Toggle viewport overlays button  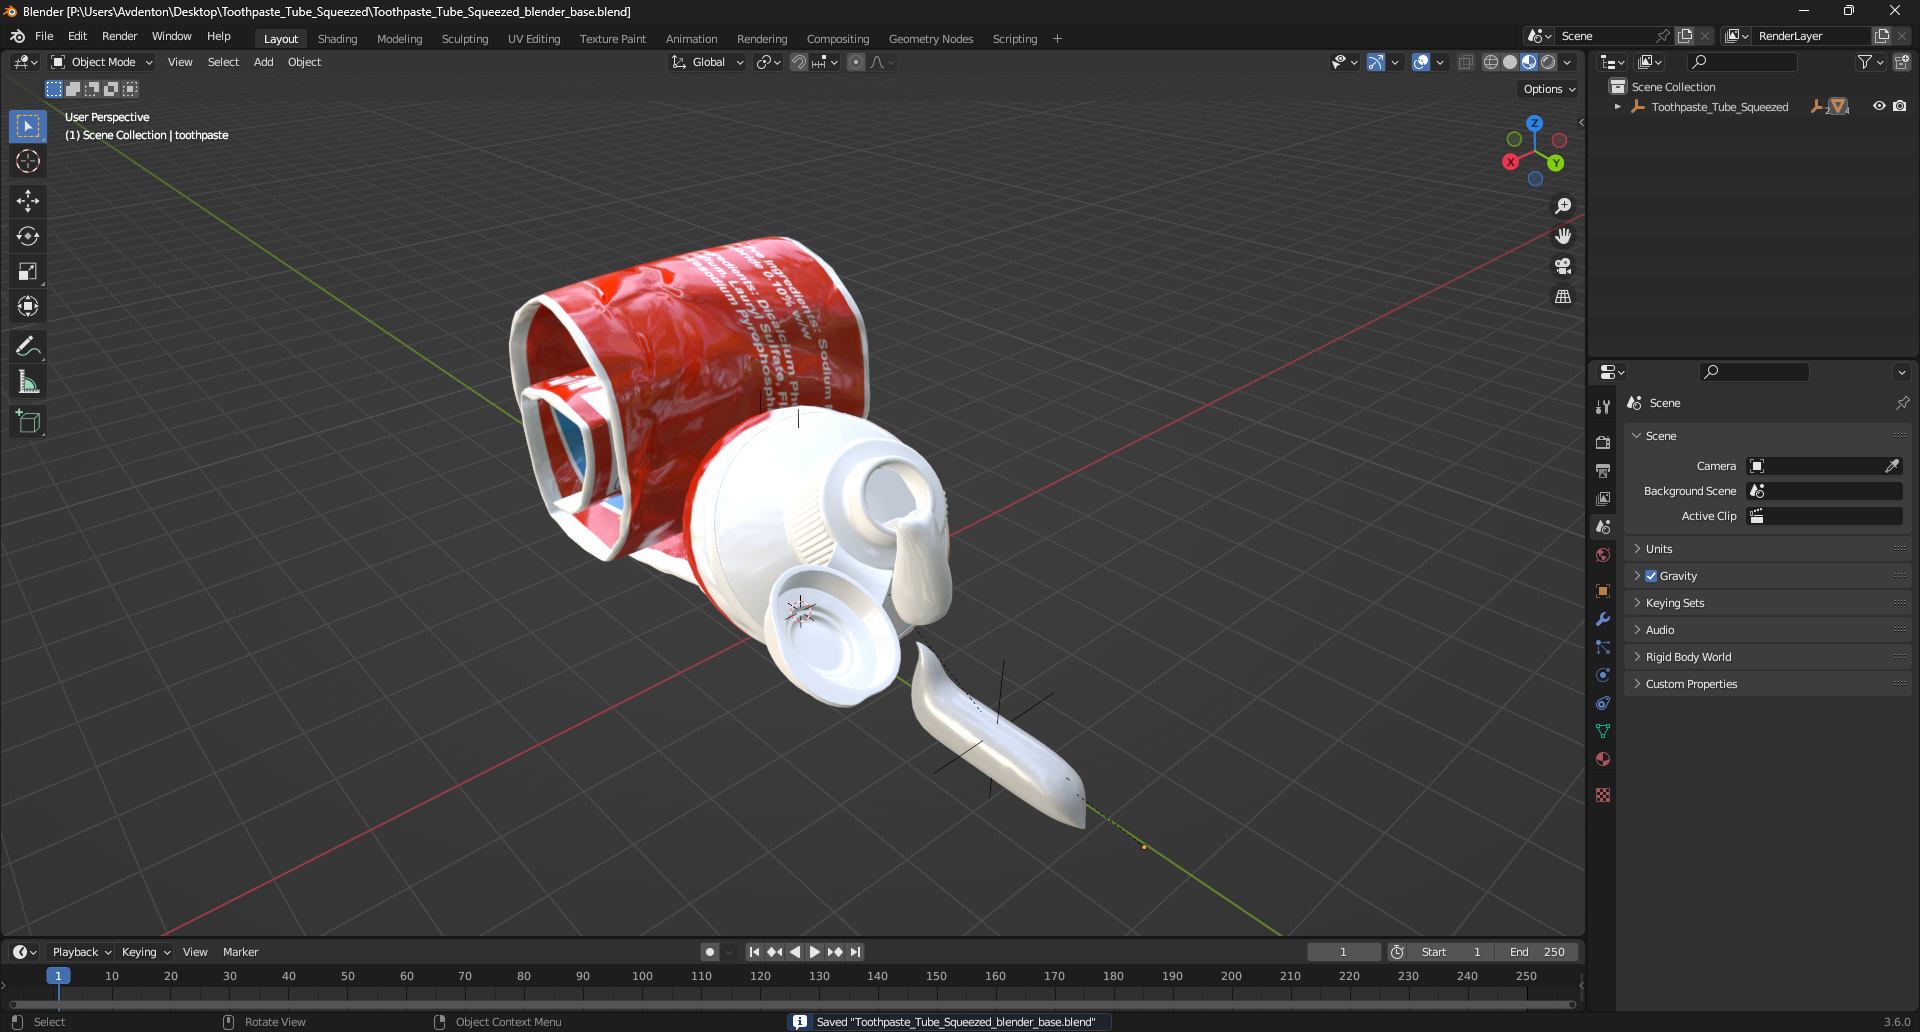pos(1421,62)
